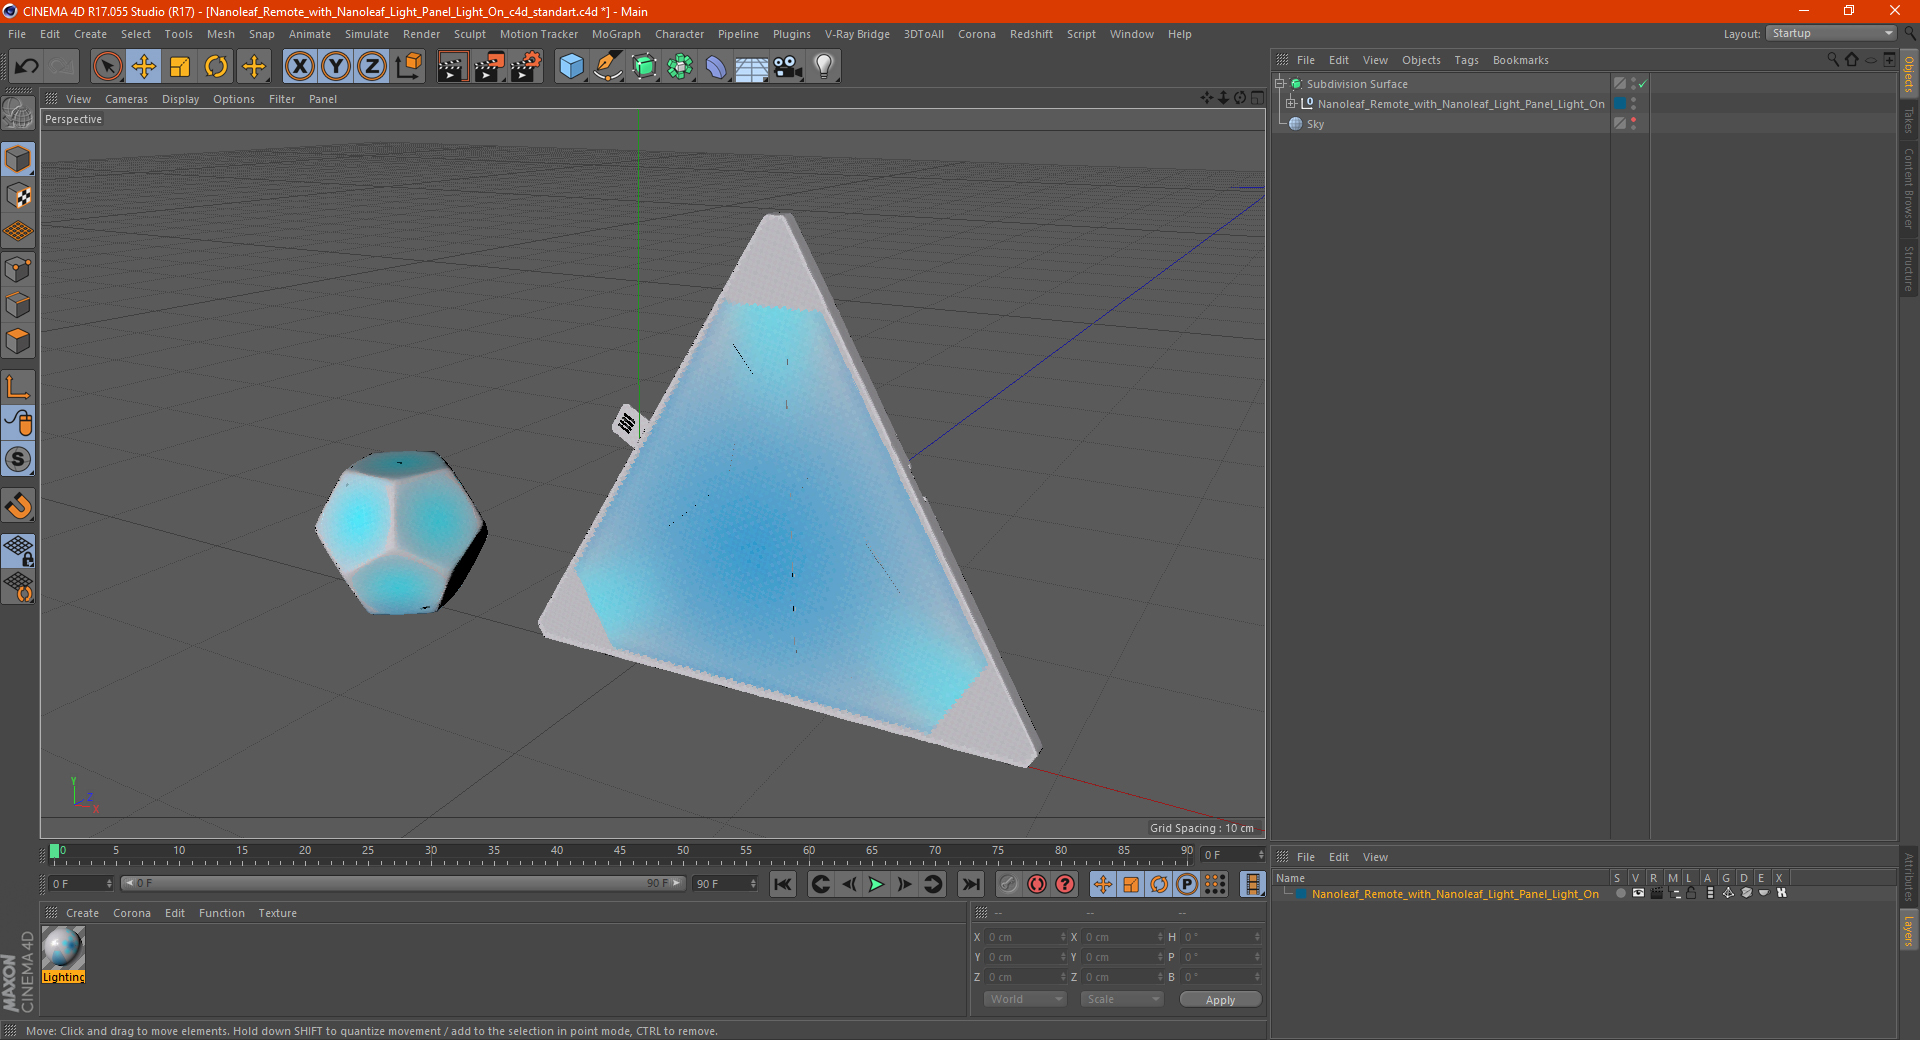Click frame 45 on timeline ruler
Image resolution: width=1920 pixels, height=1040 pixels.
620,853
